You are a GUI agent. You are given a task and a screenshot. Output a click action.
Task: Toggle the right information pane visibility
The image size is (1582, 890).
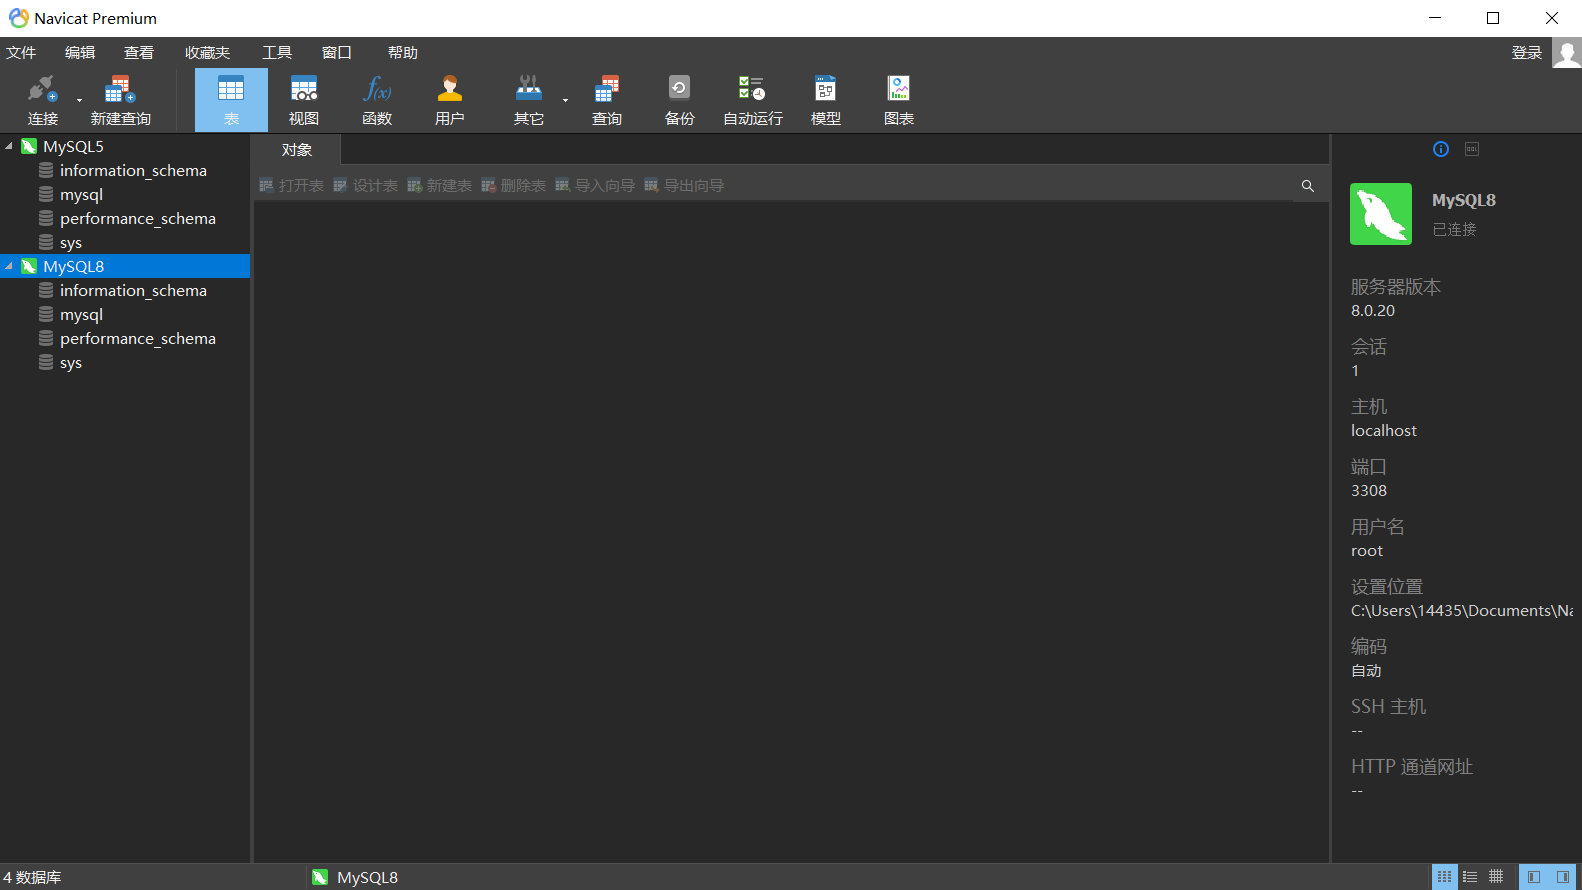pos(1563,877)
